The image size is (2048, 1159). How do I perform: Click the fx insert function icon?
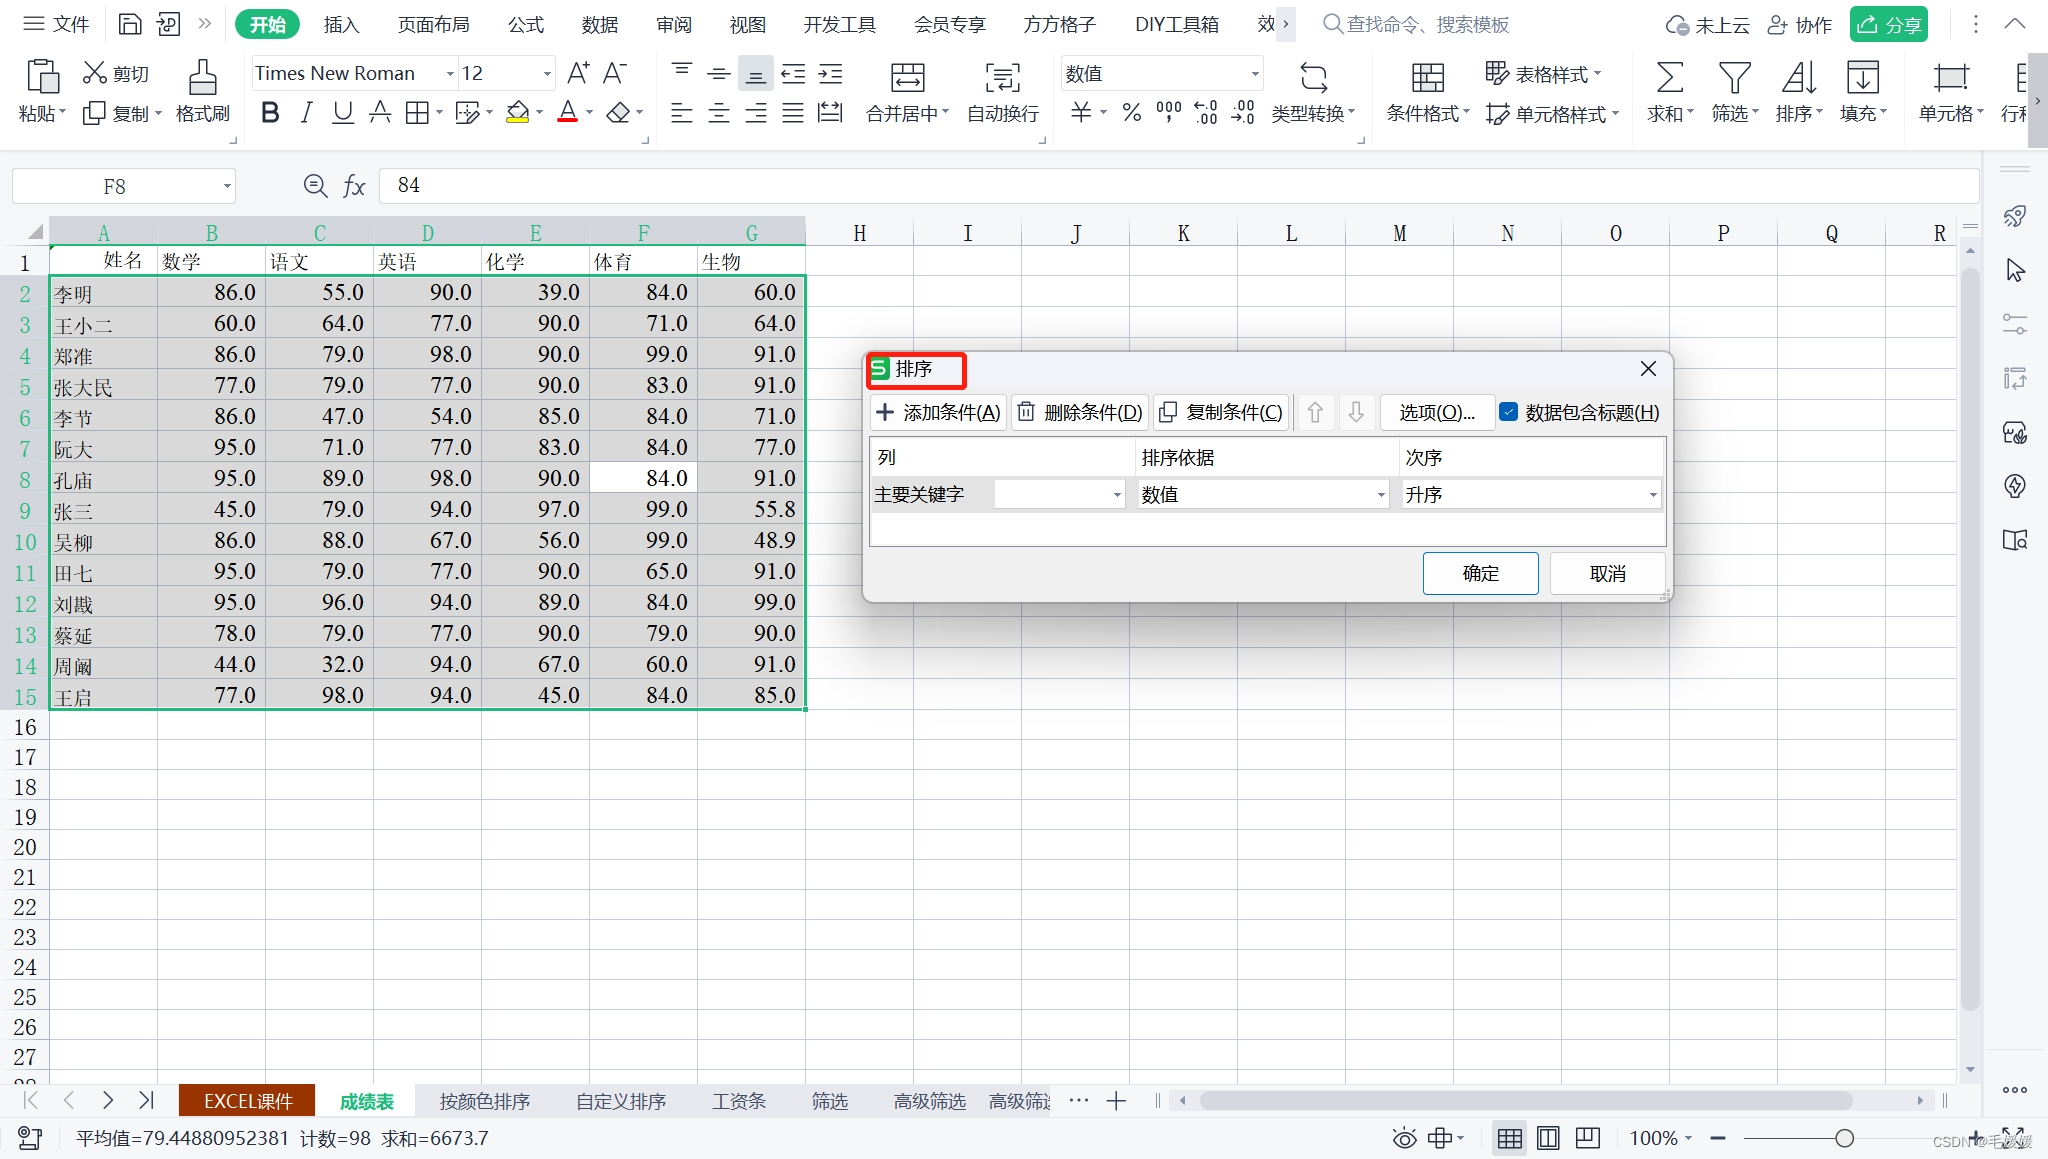point(354,186)
